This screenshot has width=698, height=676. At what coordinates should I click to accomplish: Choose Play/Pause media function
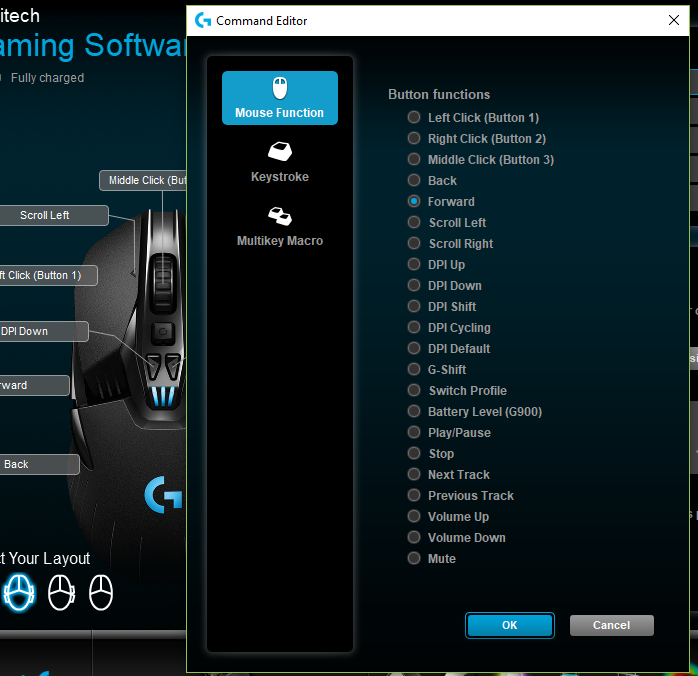pyautogui.click(x=414, y=432)
